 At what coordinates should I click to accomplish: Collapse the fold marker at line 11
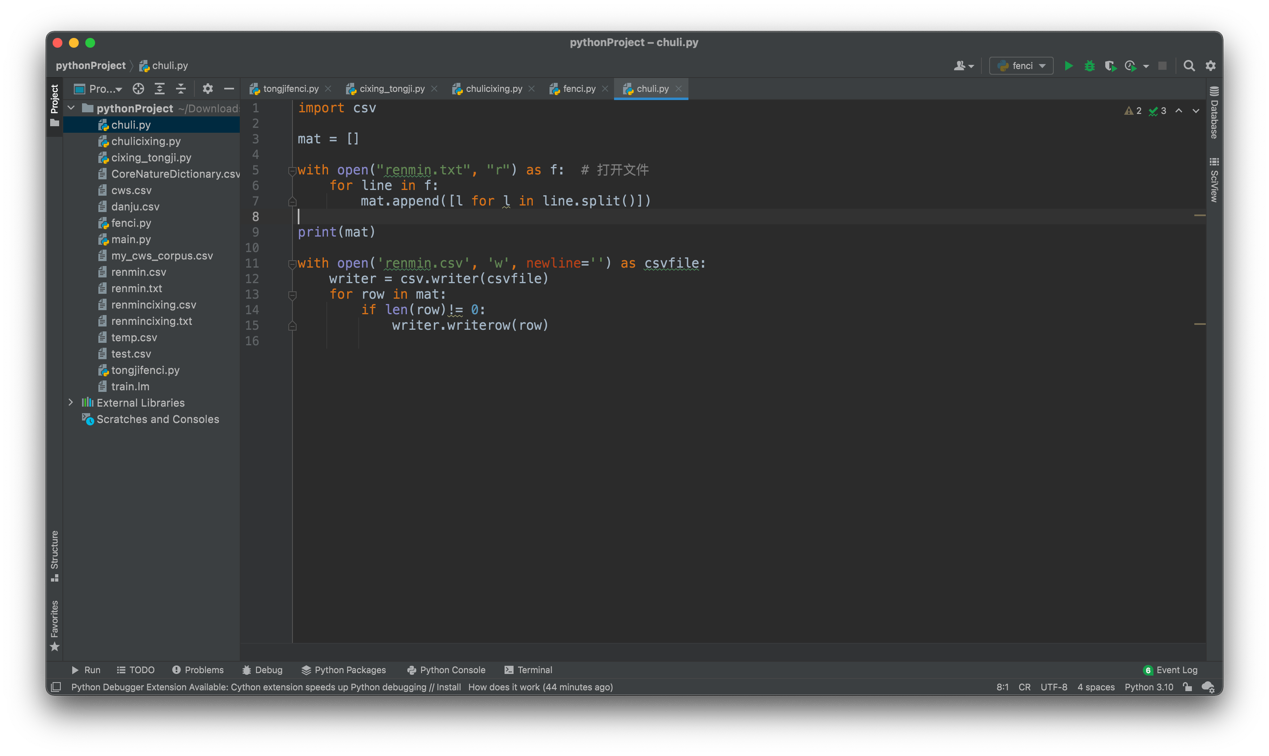292,264
